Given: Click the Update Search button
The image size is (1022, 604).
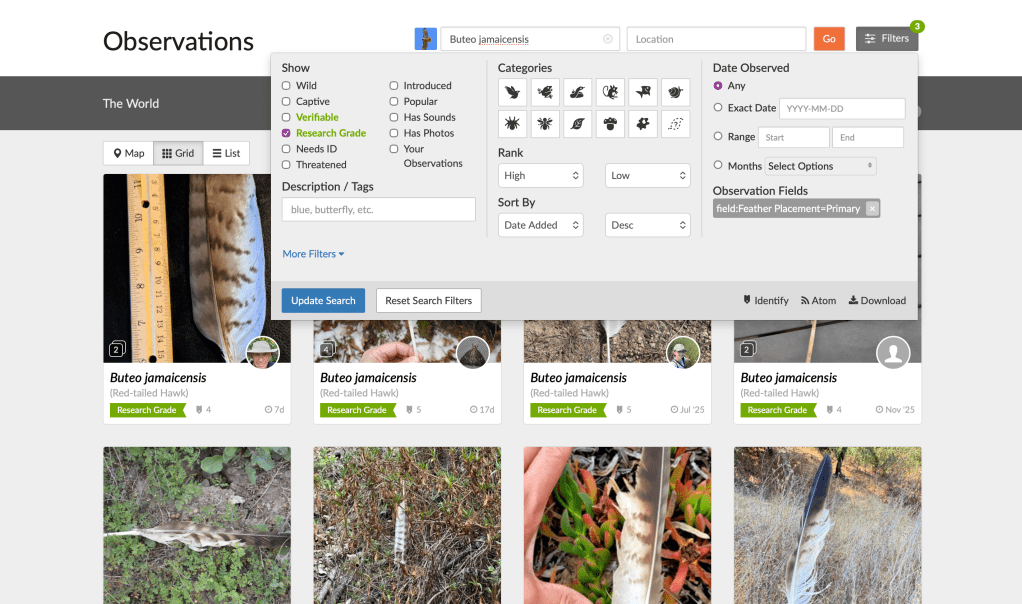Looking at the screenshot, I should [323, 301].
